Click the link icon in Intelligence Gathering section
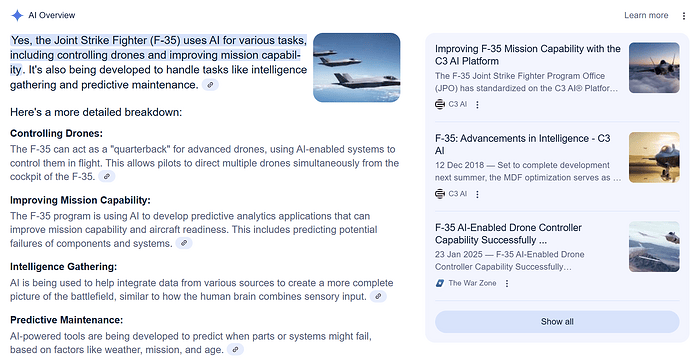Screen dimensions: 690x361 pos(378,297)
